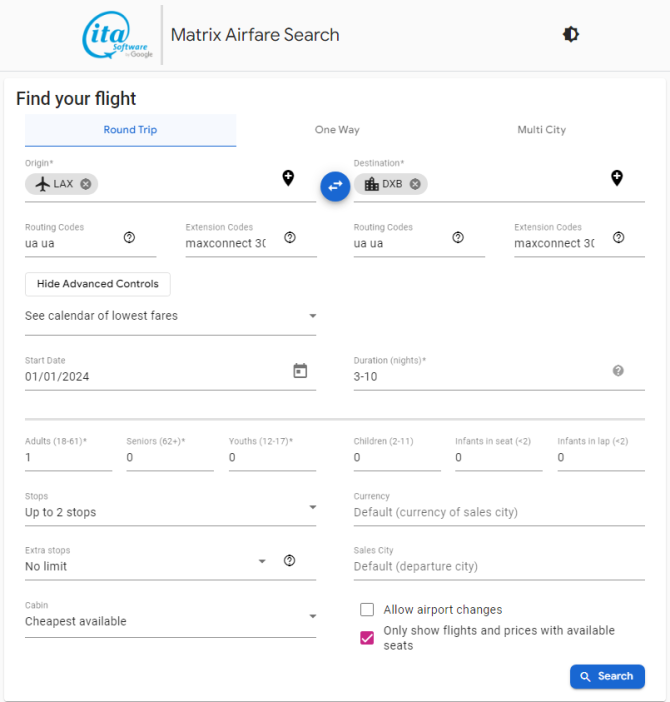Click Hide Advanced Controls button
The image size is (670, 702).
tap(98, 284)
